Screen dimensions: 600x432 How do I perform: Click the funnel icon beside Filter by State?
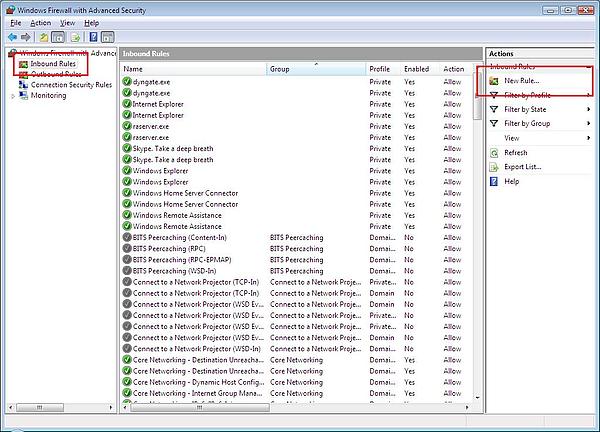(494, 109)
